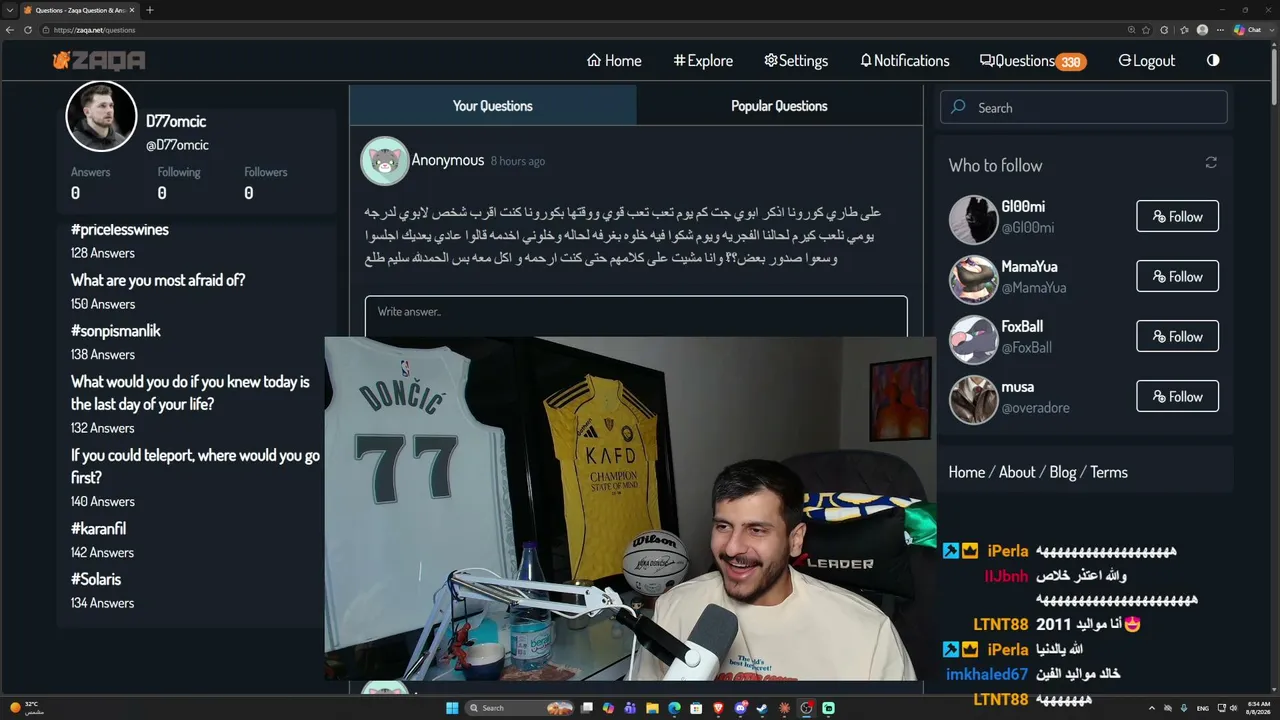Follow the user musa
This screenshot has width=1280, height=720.
pos(1177,396)
